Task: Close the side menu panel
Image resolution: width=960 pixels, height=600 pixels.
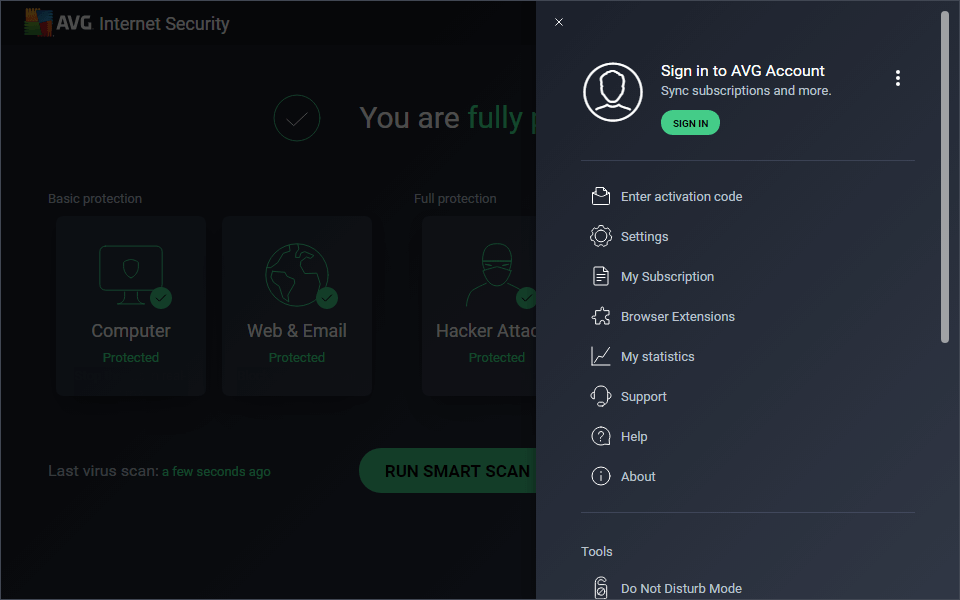Action: pyautogui.click(x=559, y=22)
